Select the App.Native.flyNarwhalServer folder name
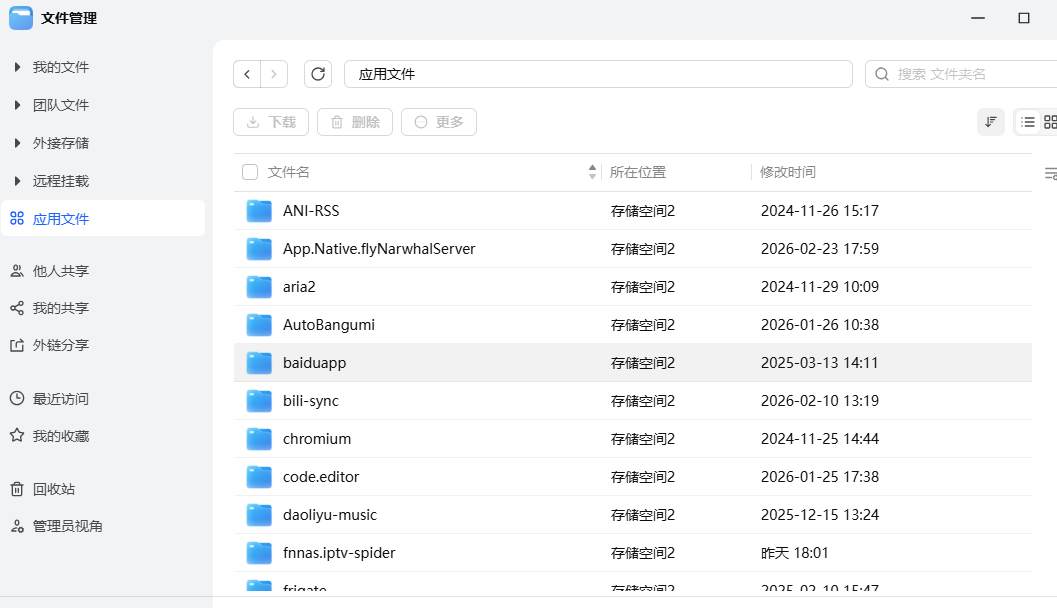This screenshot has height=608, width=1057. (x=379, y=249)
